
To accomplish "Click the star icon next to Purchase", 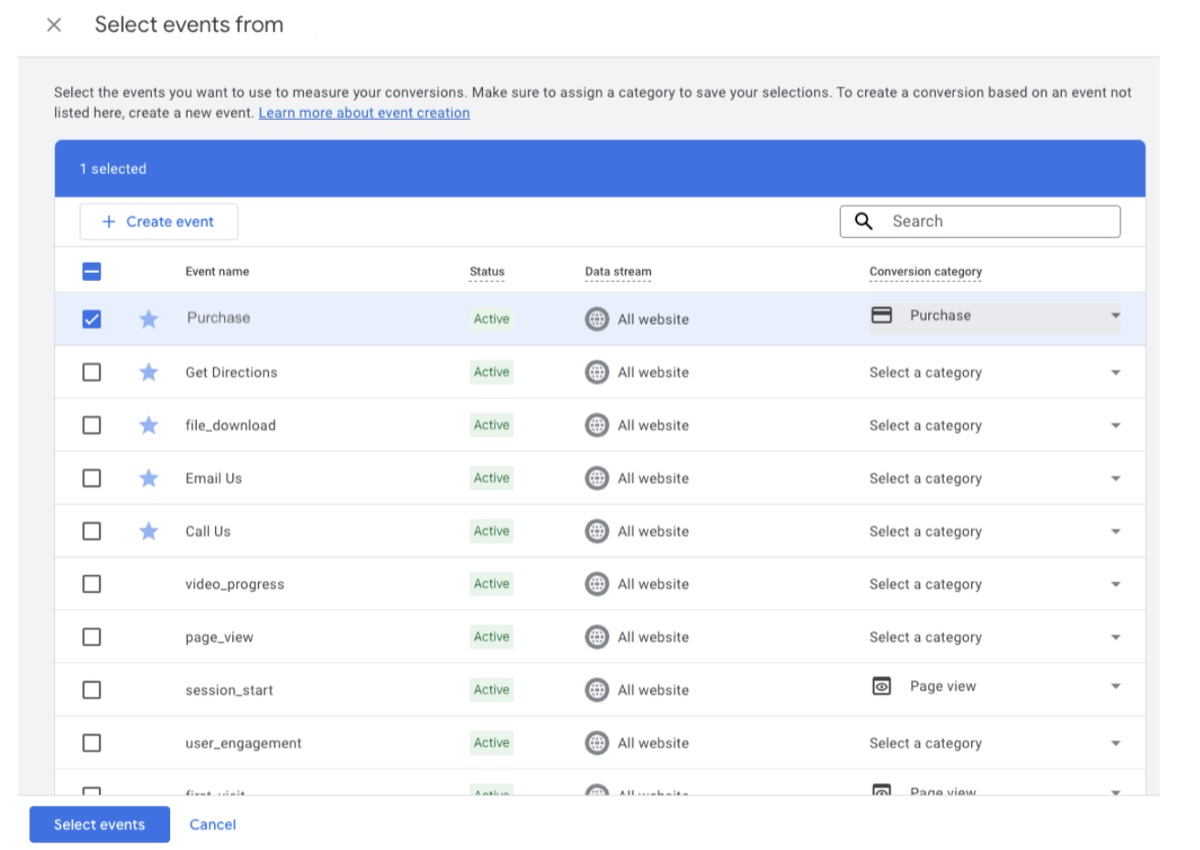I will [148, 319].
